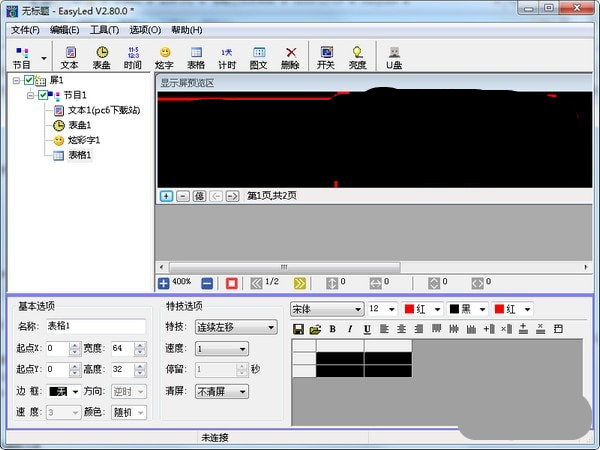Image resolution: width=600 pixels, height=450 pixels.
Task: Insert a 时间 time element
Action: pos(132,57)
